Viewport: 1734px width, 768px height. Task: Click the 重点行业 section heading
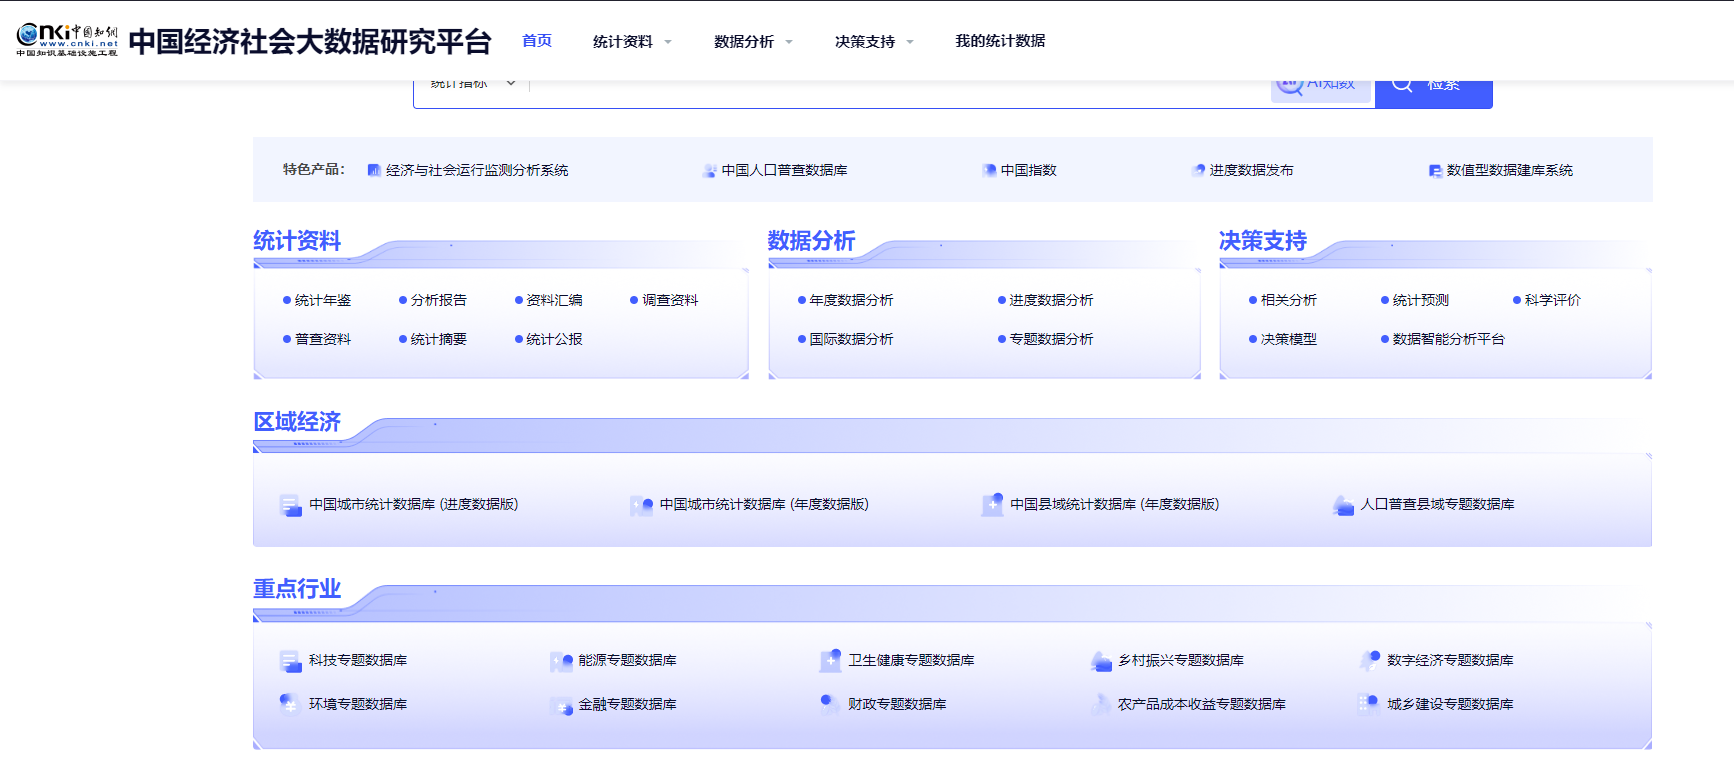coord(297,589)
